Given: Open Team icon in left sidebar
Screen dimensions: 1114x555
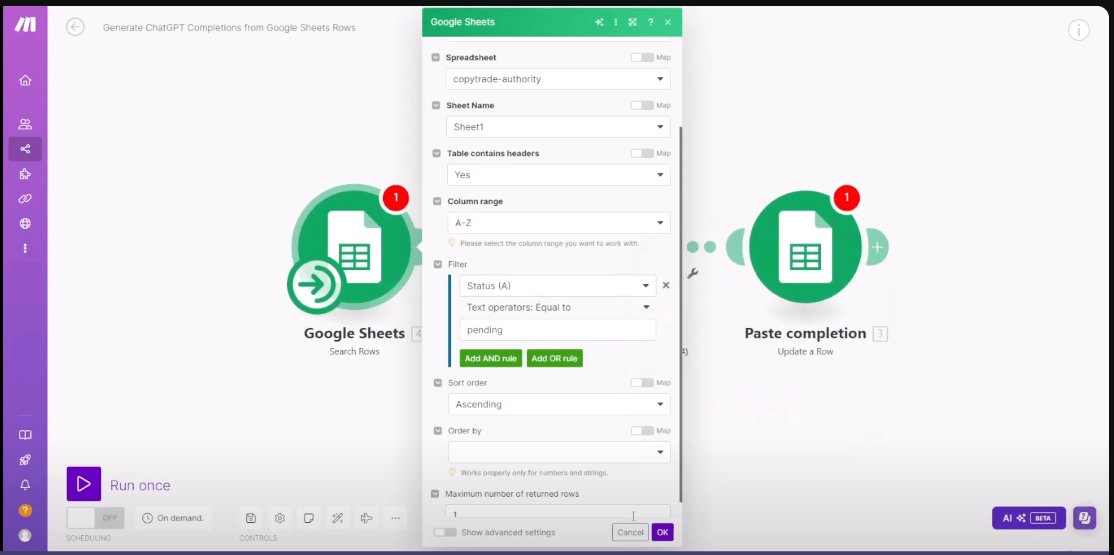Looking at the screenshot, I should (25, 124).
